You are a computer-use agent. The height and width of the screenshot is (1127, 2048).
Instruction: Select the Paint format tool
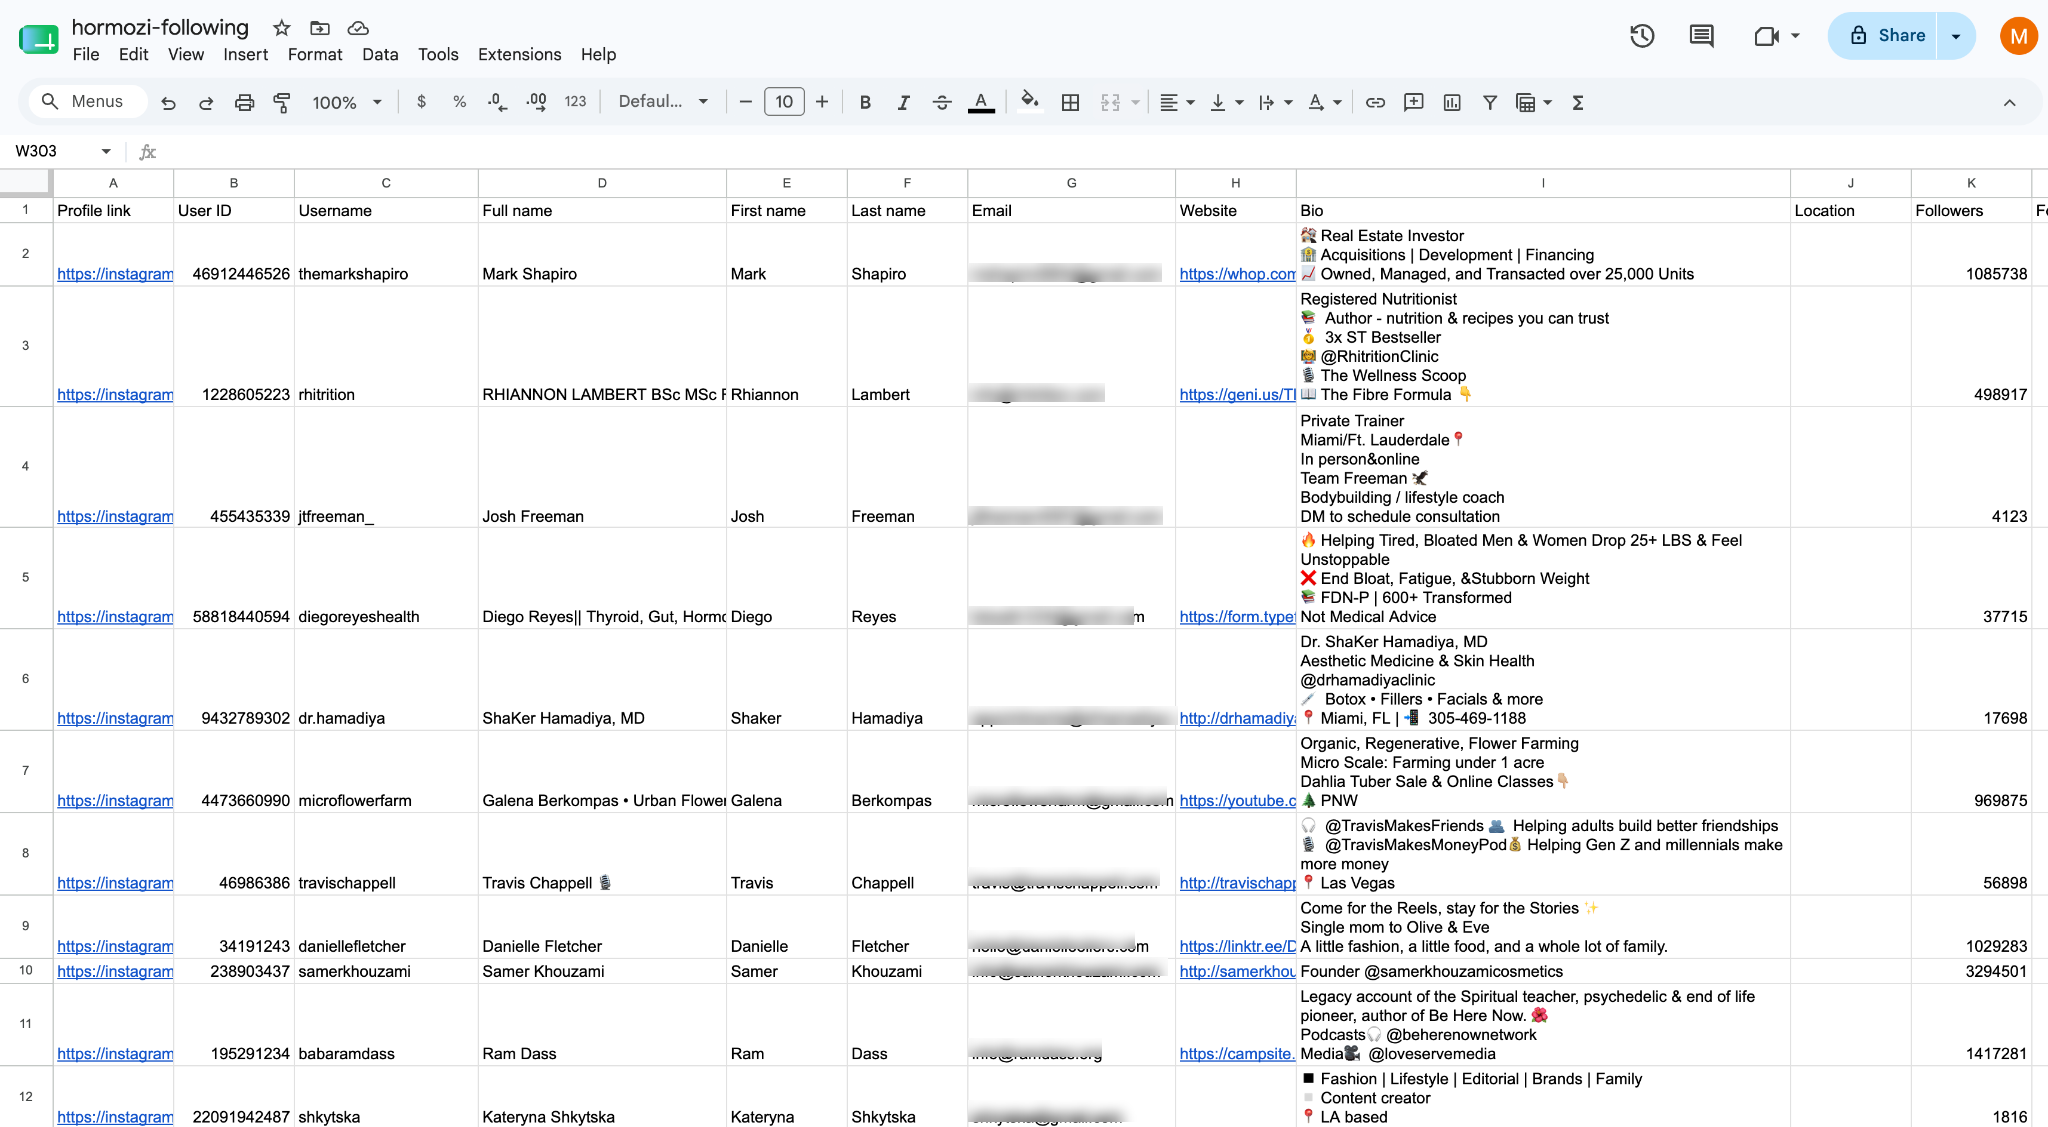(282, 102)
